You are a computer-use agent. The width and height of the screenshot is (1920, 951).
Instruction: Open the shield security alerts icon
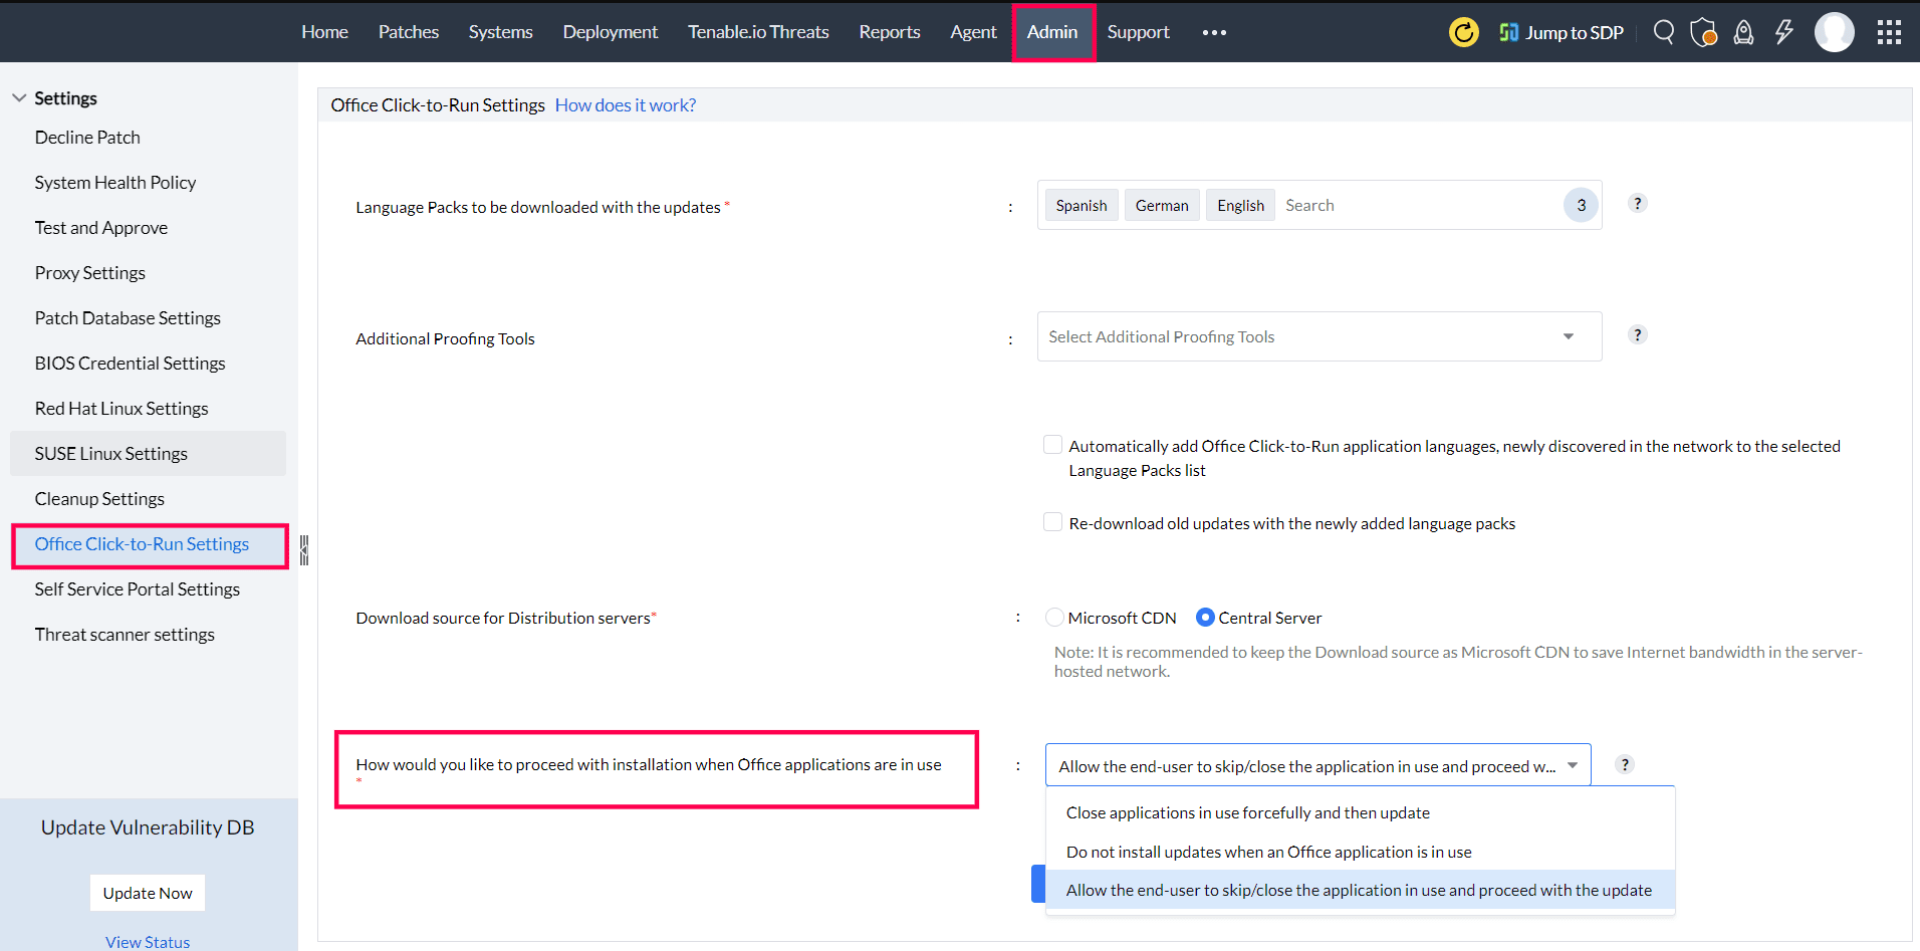(1703, 32)
